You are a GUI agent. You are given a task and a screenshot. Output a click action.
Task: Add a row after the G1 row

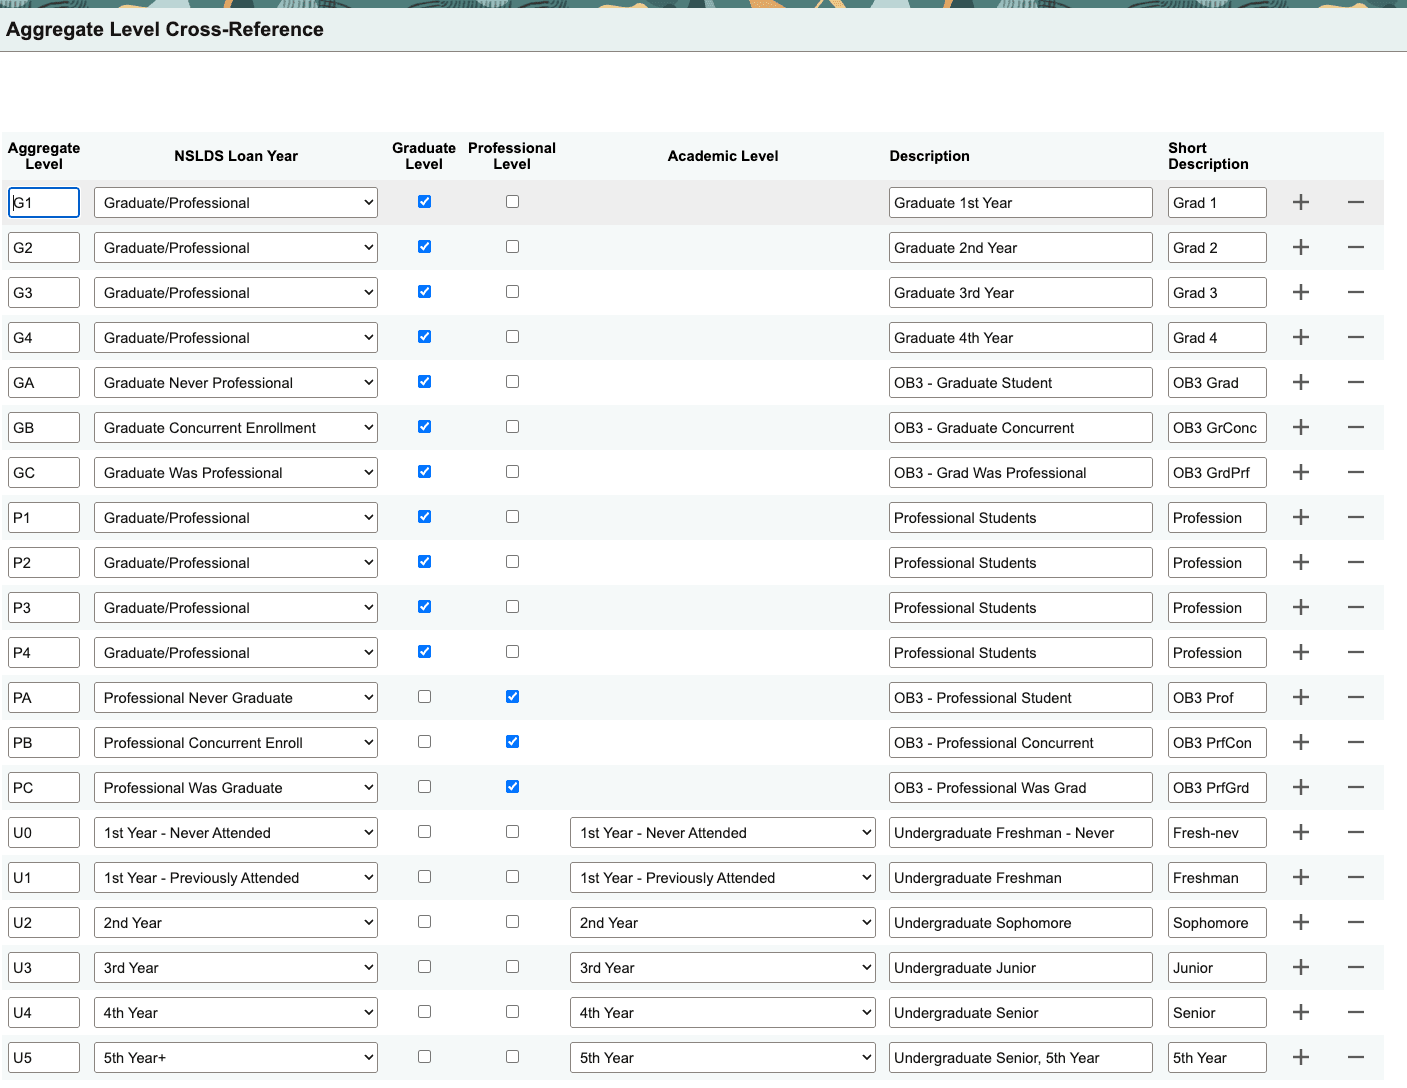[1301, 202]
